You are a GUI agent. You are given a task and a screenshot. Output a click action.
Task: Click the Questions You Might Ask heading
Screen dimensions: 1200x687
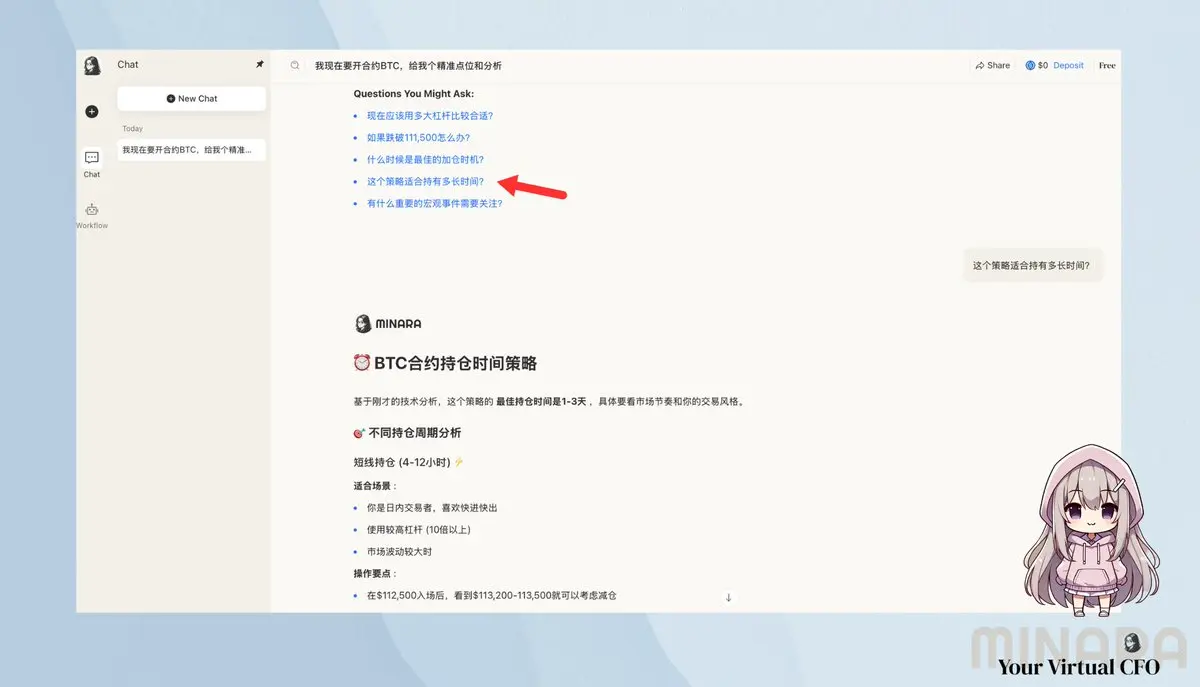click(x=413, y=94)
